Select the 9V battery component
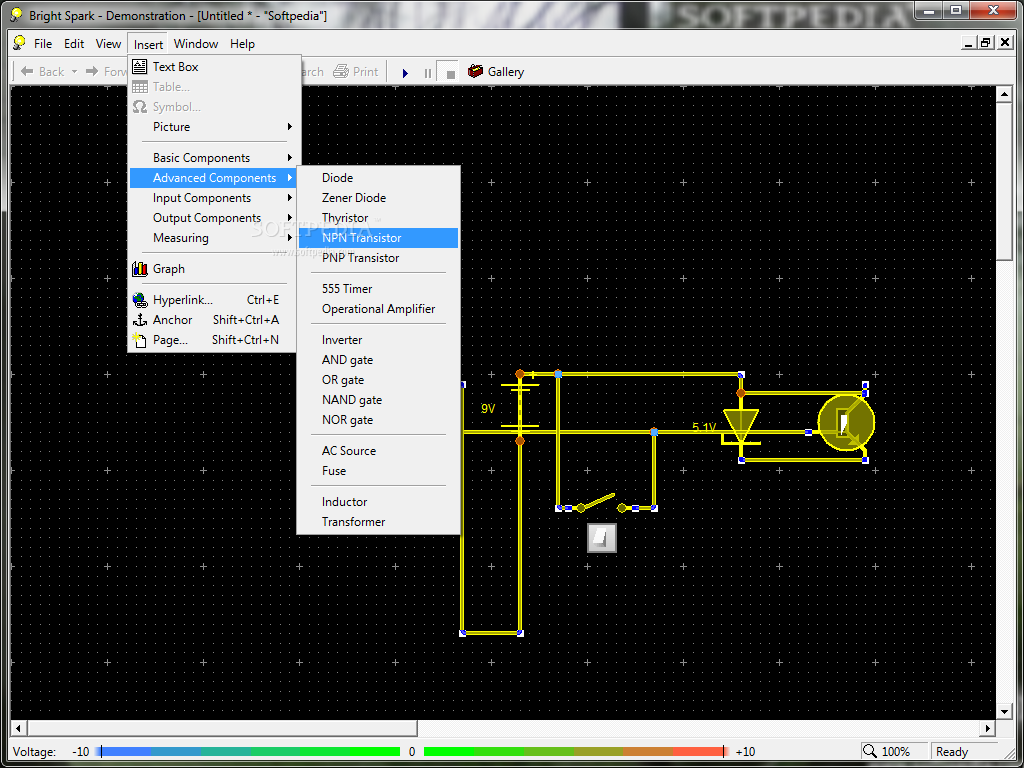 (x=520, y=407)
